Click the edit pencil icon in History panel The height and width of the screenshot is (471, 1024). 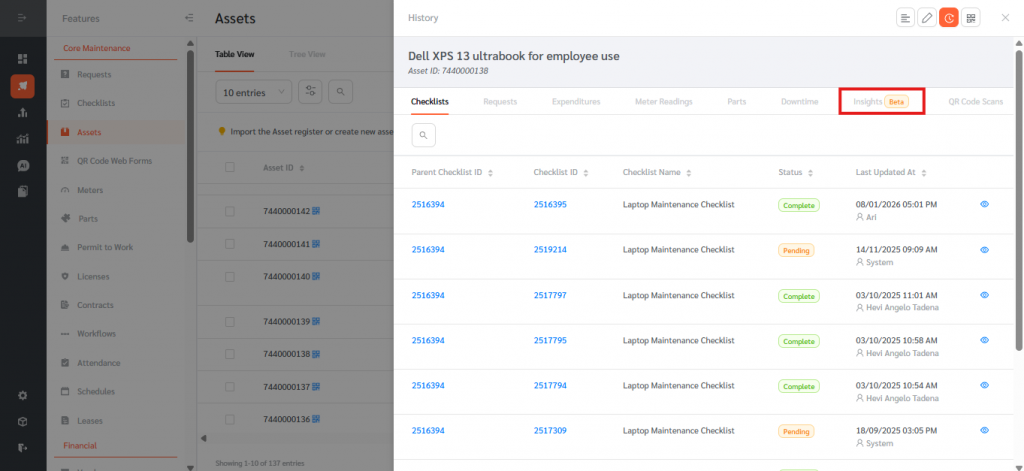(927, 18)
